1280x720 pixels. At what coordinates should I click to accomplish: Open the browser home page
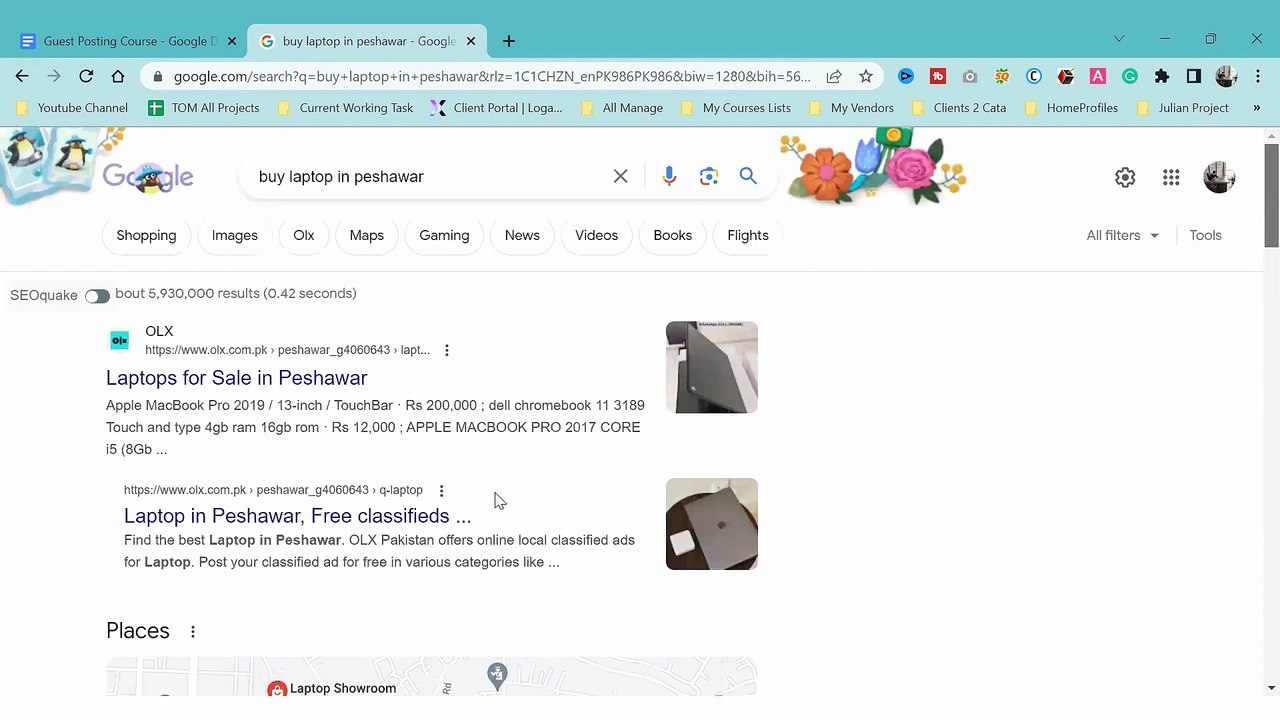(x=118, y=76)
